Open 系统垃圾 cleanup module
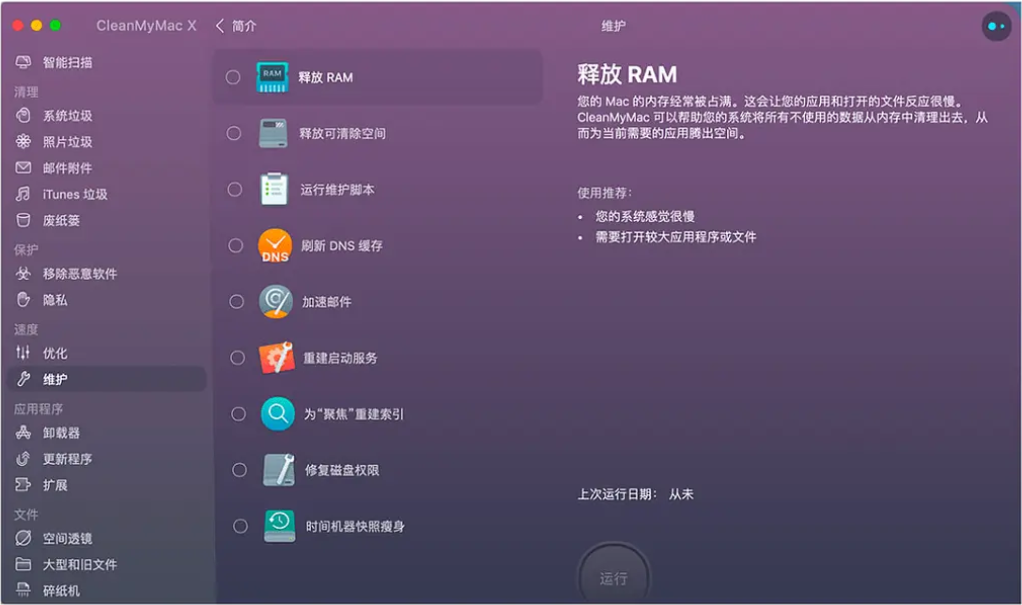The width and height of the screenshot is (1022, 605). tap(55, 116)
